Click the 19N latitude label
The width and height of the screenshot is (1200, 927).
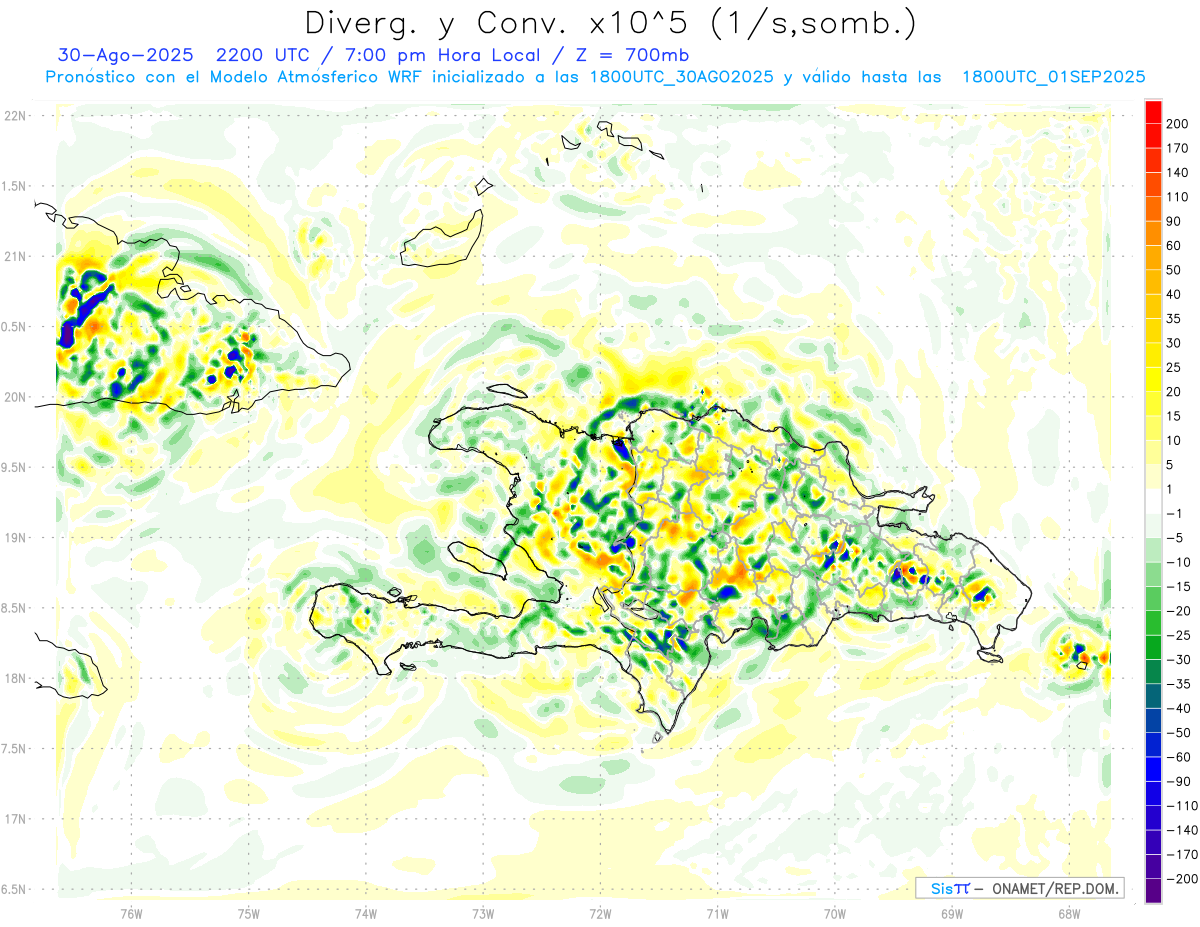[x=15, y=538]
